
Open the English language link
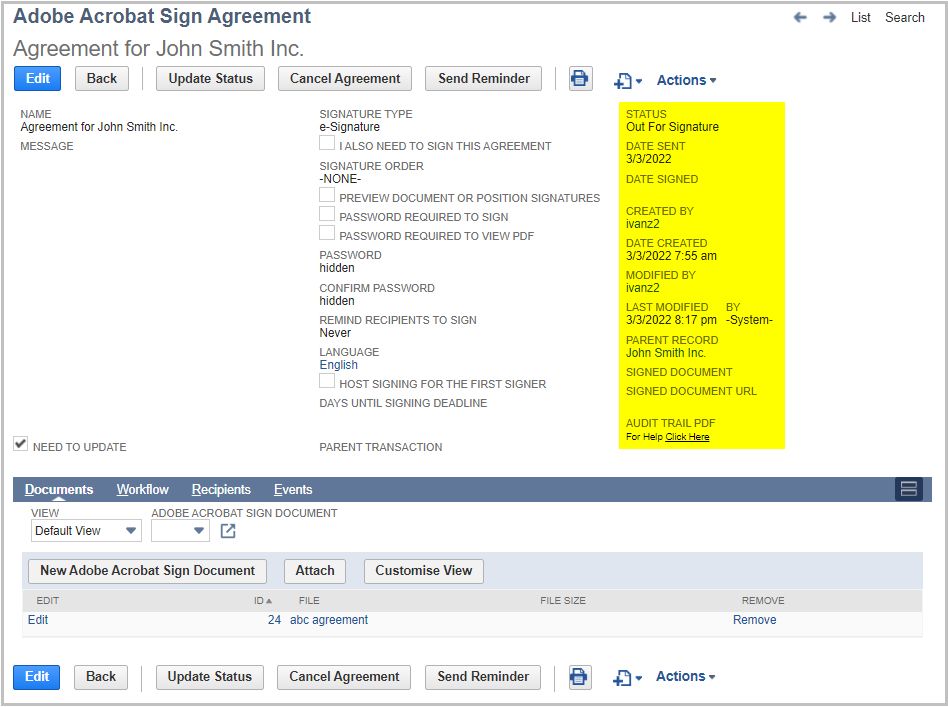tap(339, 365)
